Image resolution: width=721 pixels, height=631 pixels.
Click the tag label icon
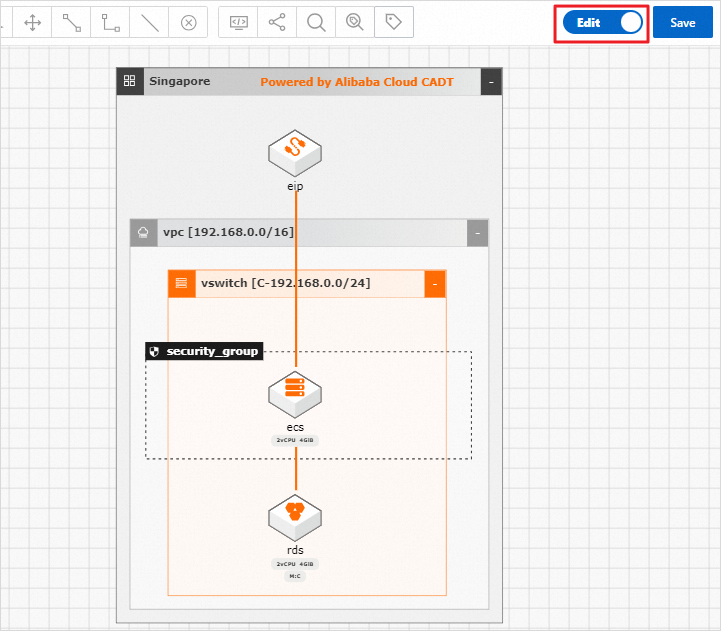(x=394, y=22)
